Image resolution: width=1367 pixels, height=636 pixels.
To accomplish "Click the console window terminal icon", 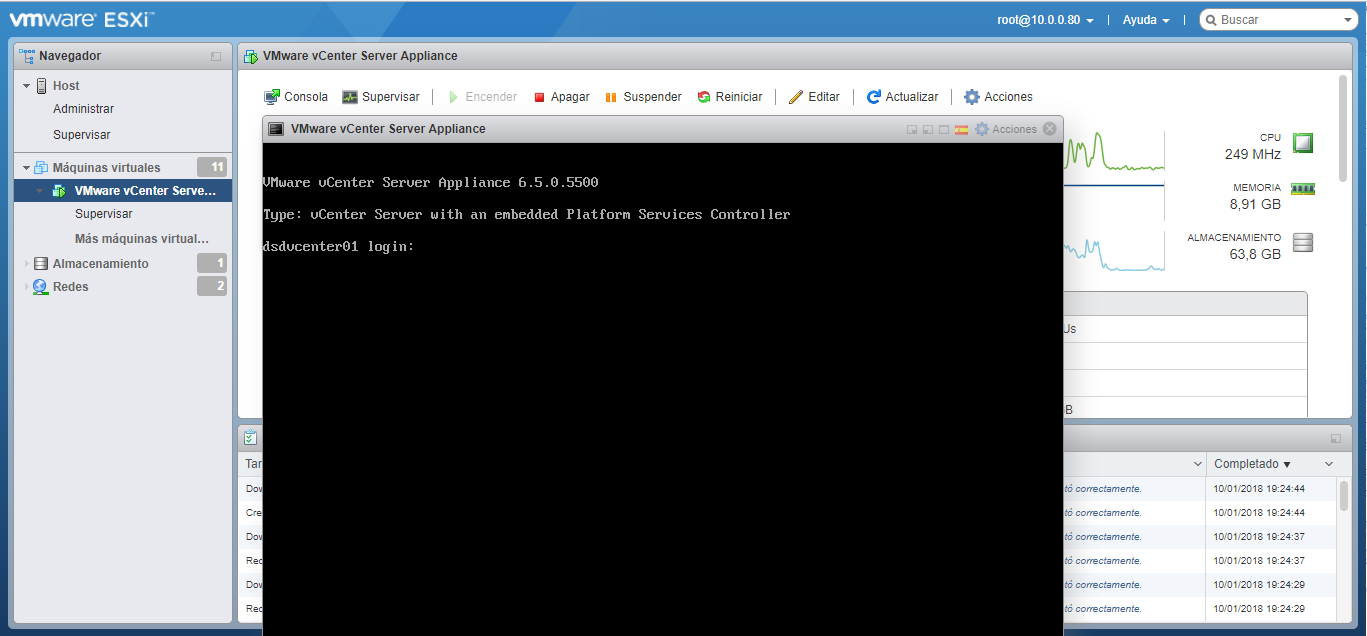I will [276, 129].
